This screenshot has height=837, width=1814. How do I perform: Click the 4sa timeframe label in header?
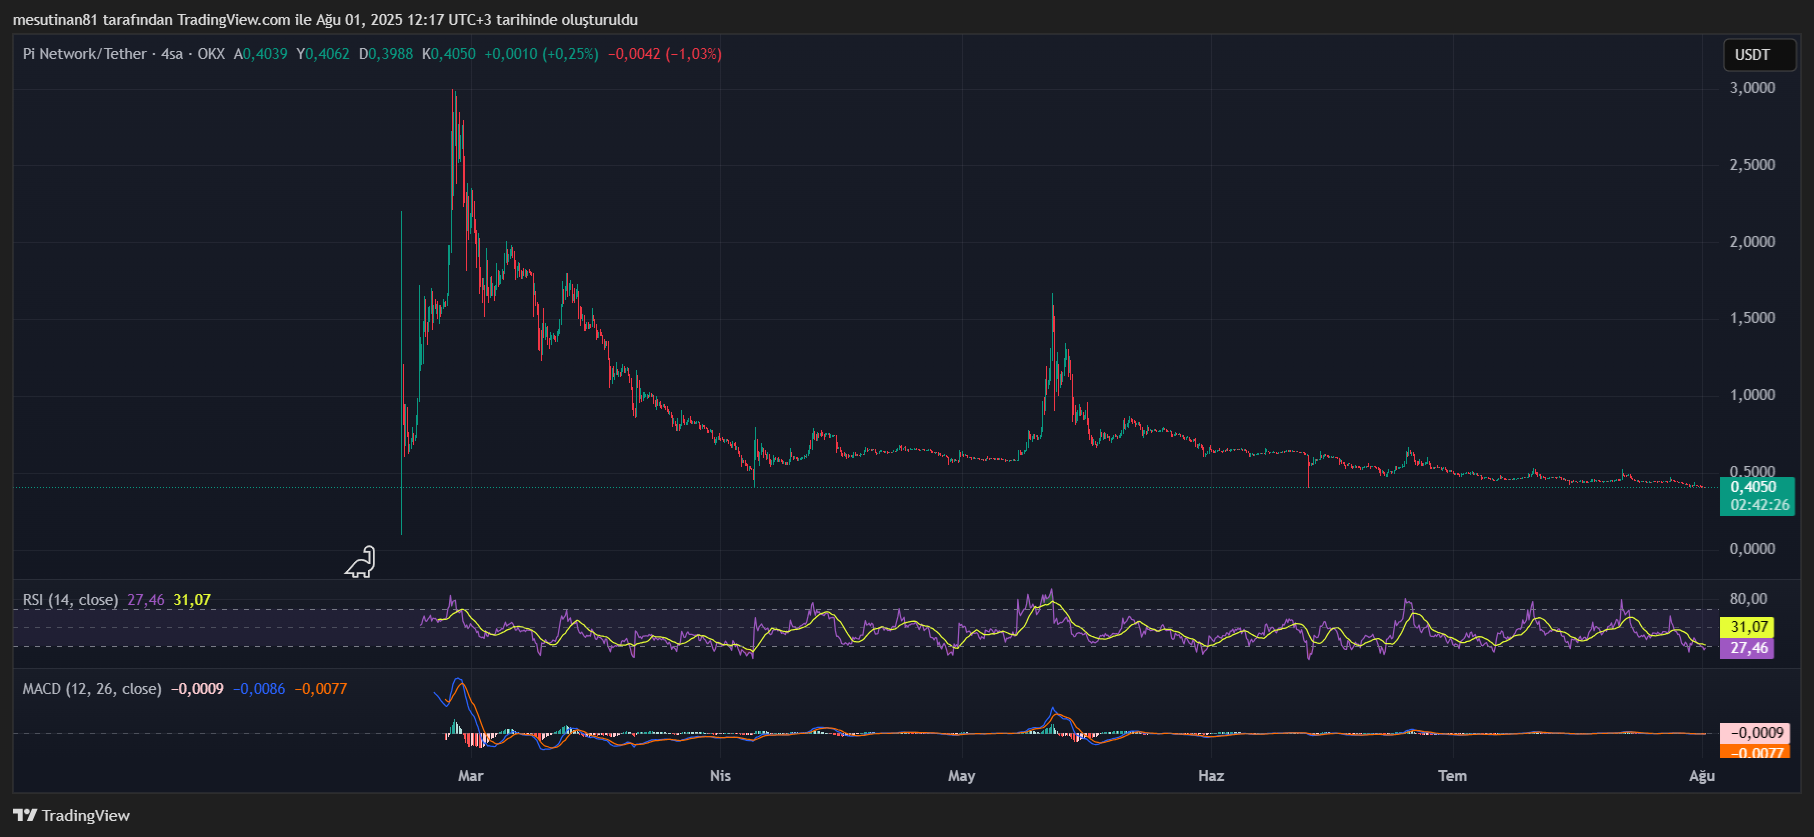tap(172, 54)
